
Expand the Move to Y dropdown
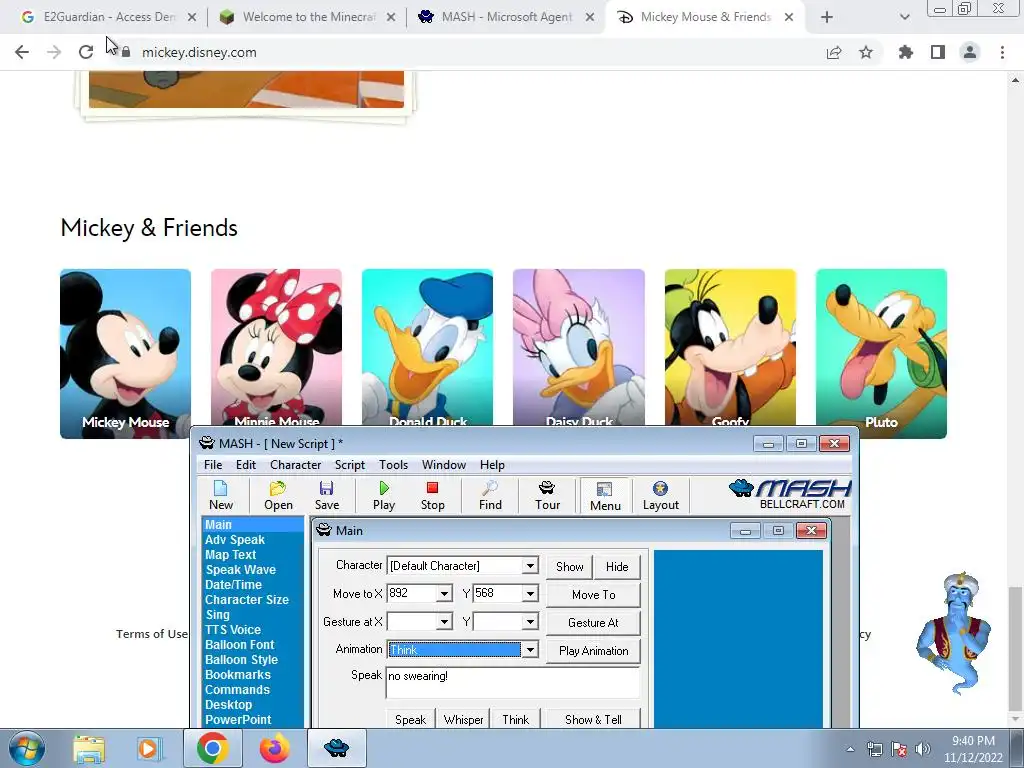tap(530, 593)
